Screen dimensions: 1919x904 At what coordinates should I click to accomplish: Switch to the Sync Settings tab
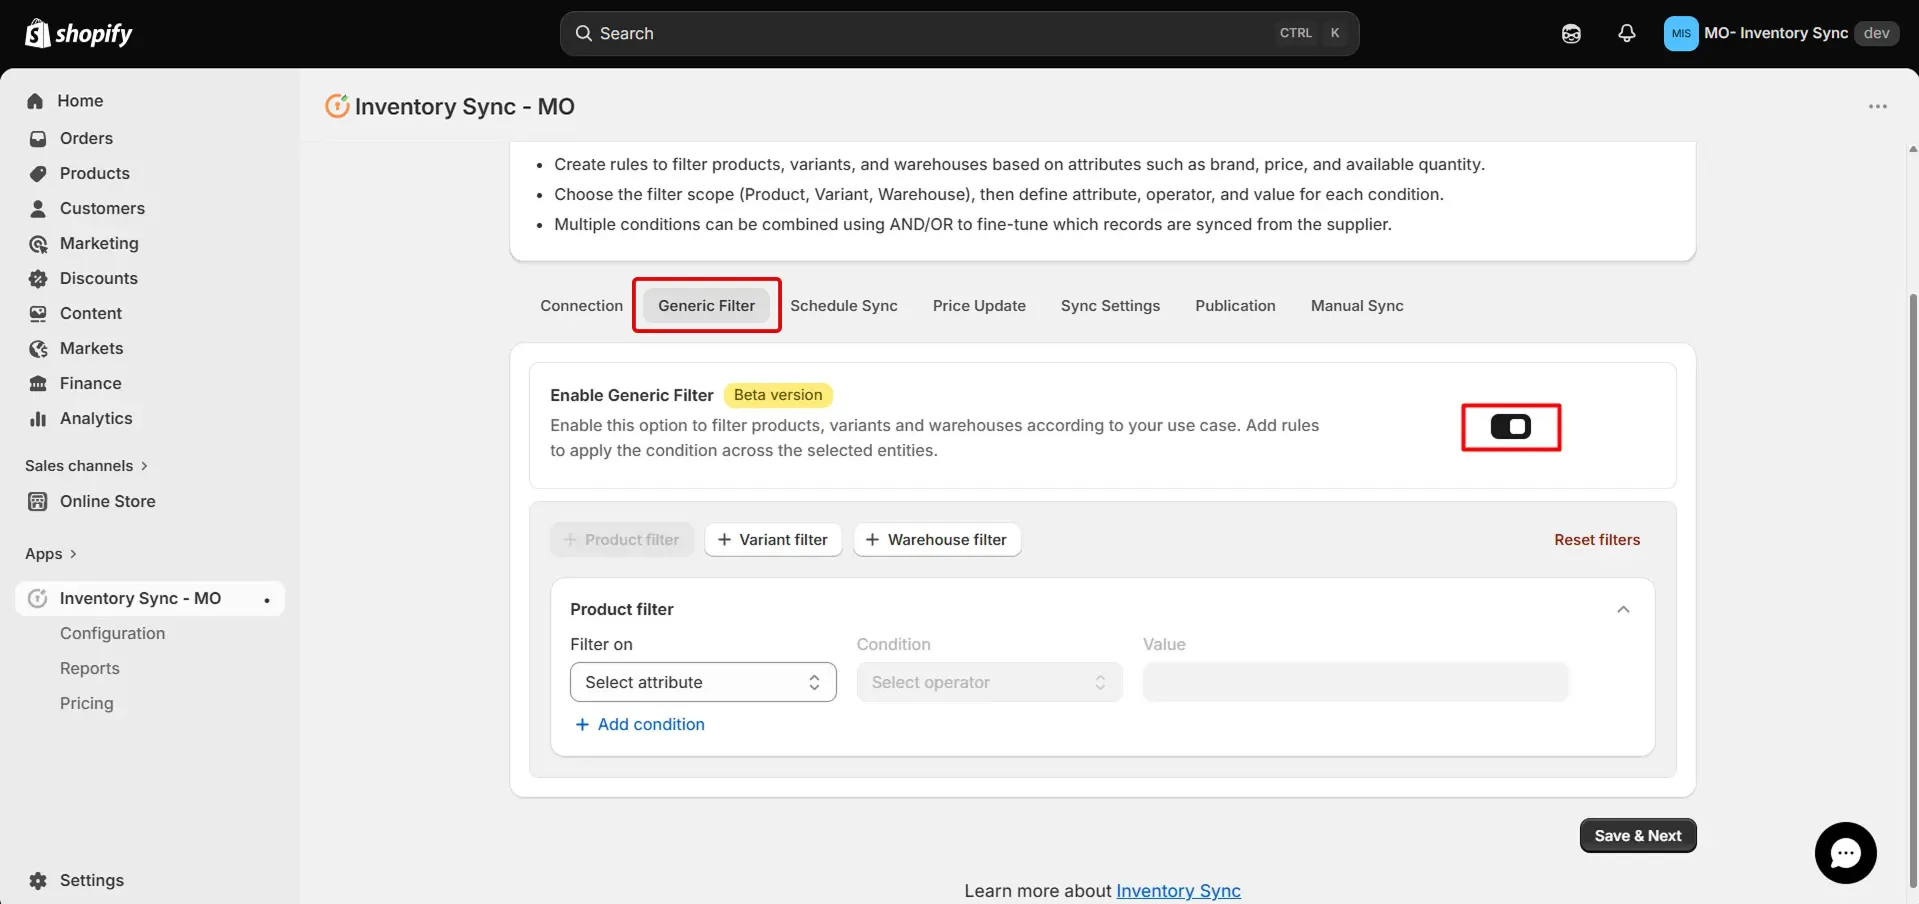click(1110, 306)
